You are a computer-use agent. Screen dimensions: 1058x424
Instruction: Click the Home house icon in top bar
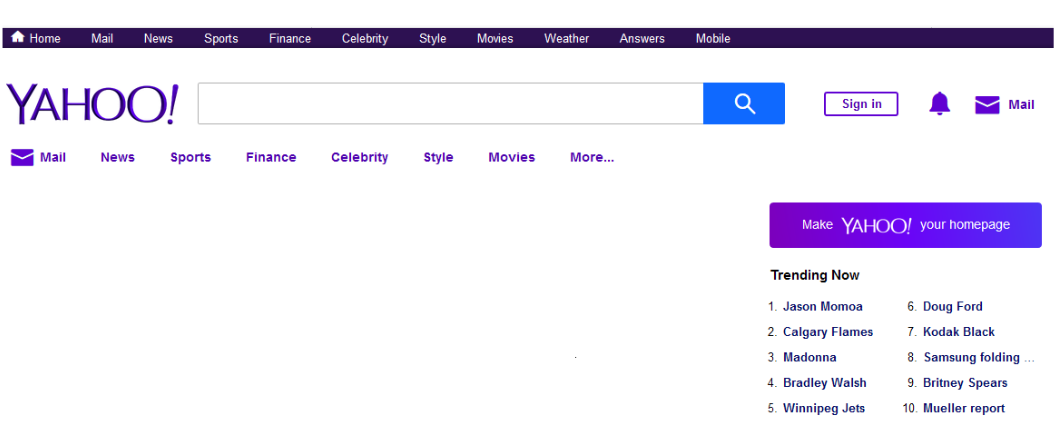point(18,37)
